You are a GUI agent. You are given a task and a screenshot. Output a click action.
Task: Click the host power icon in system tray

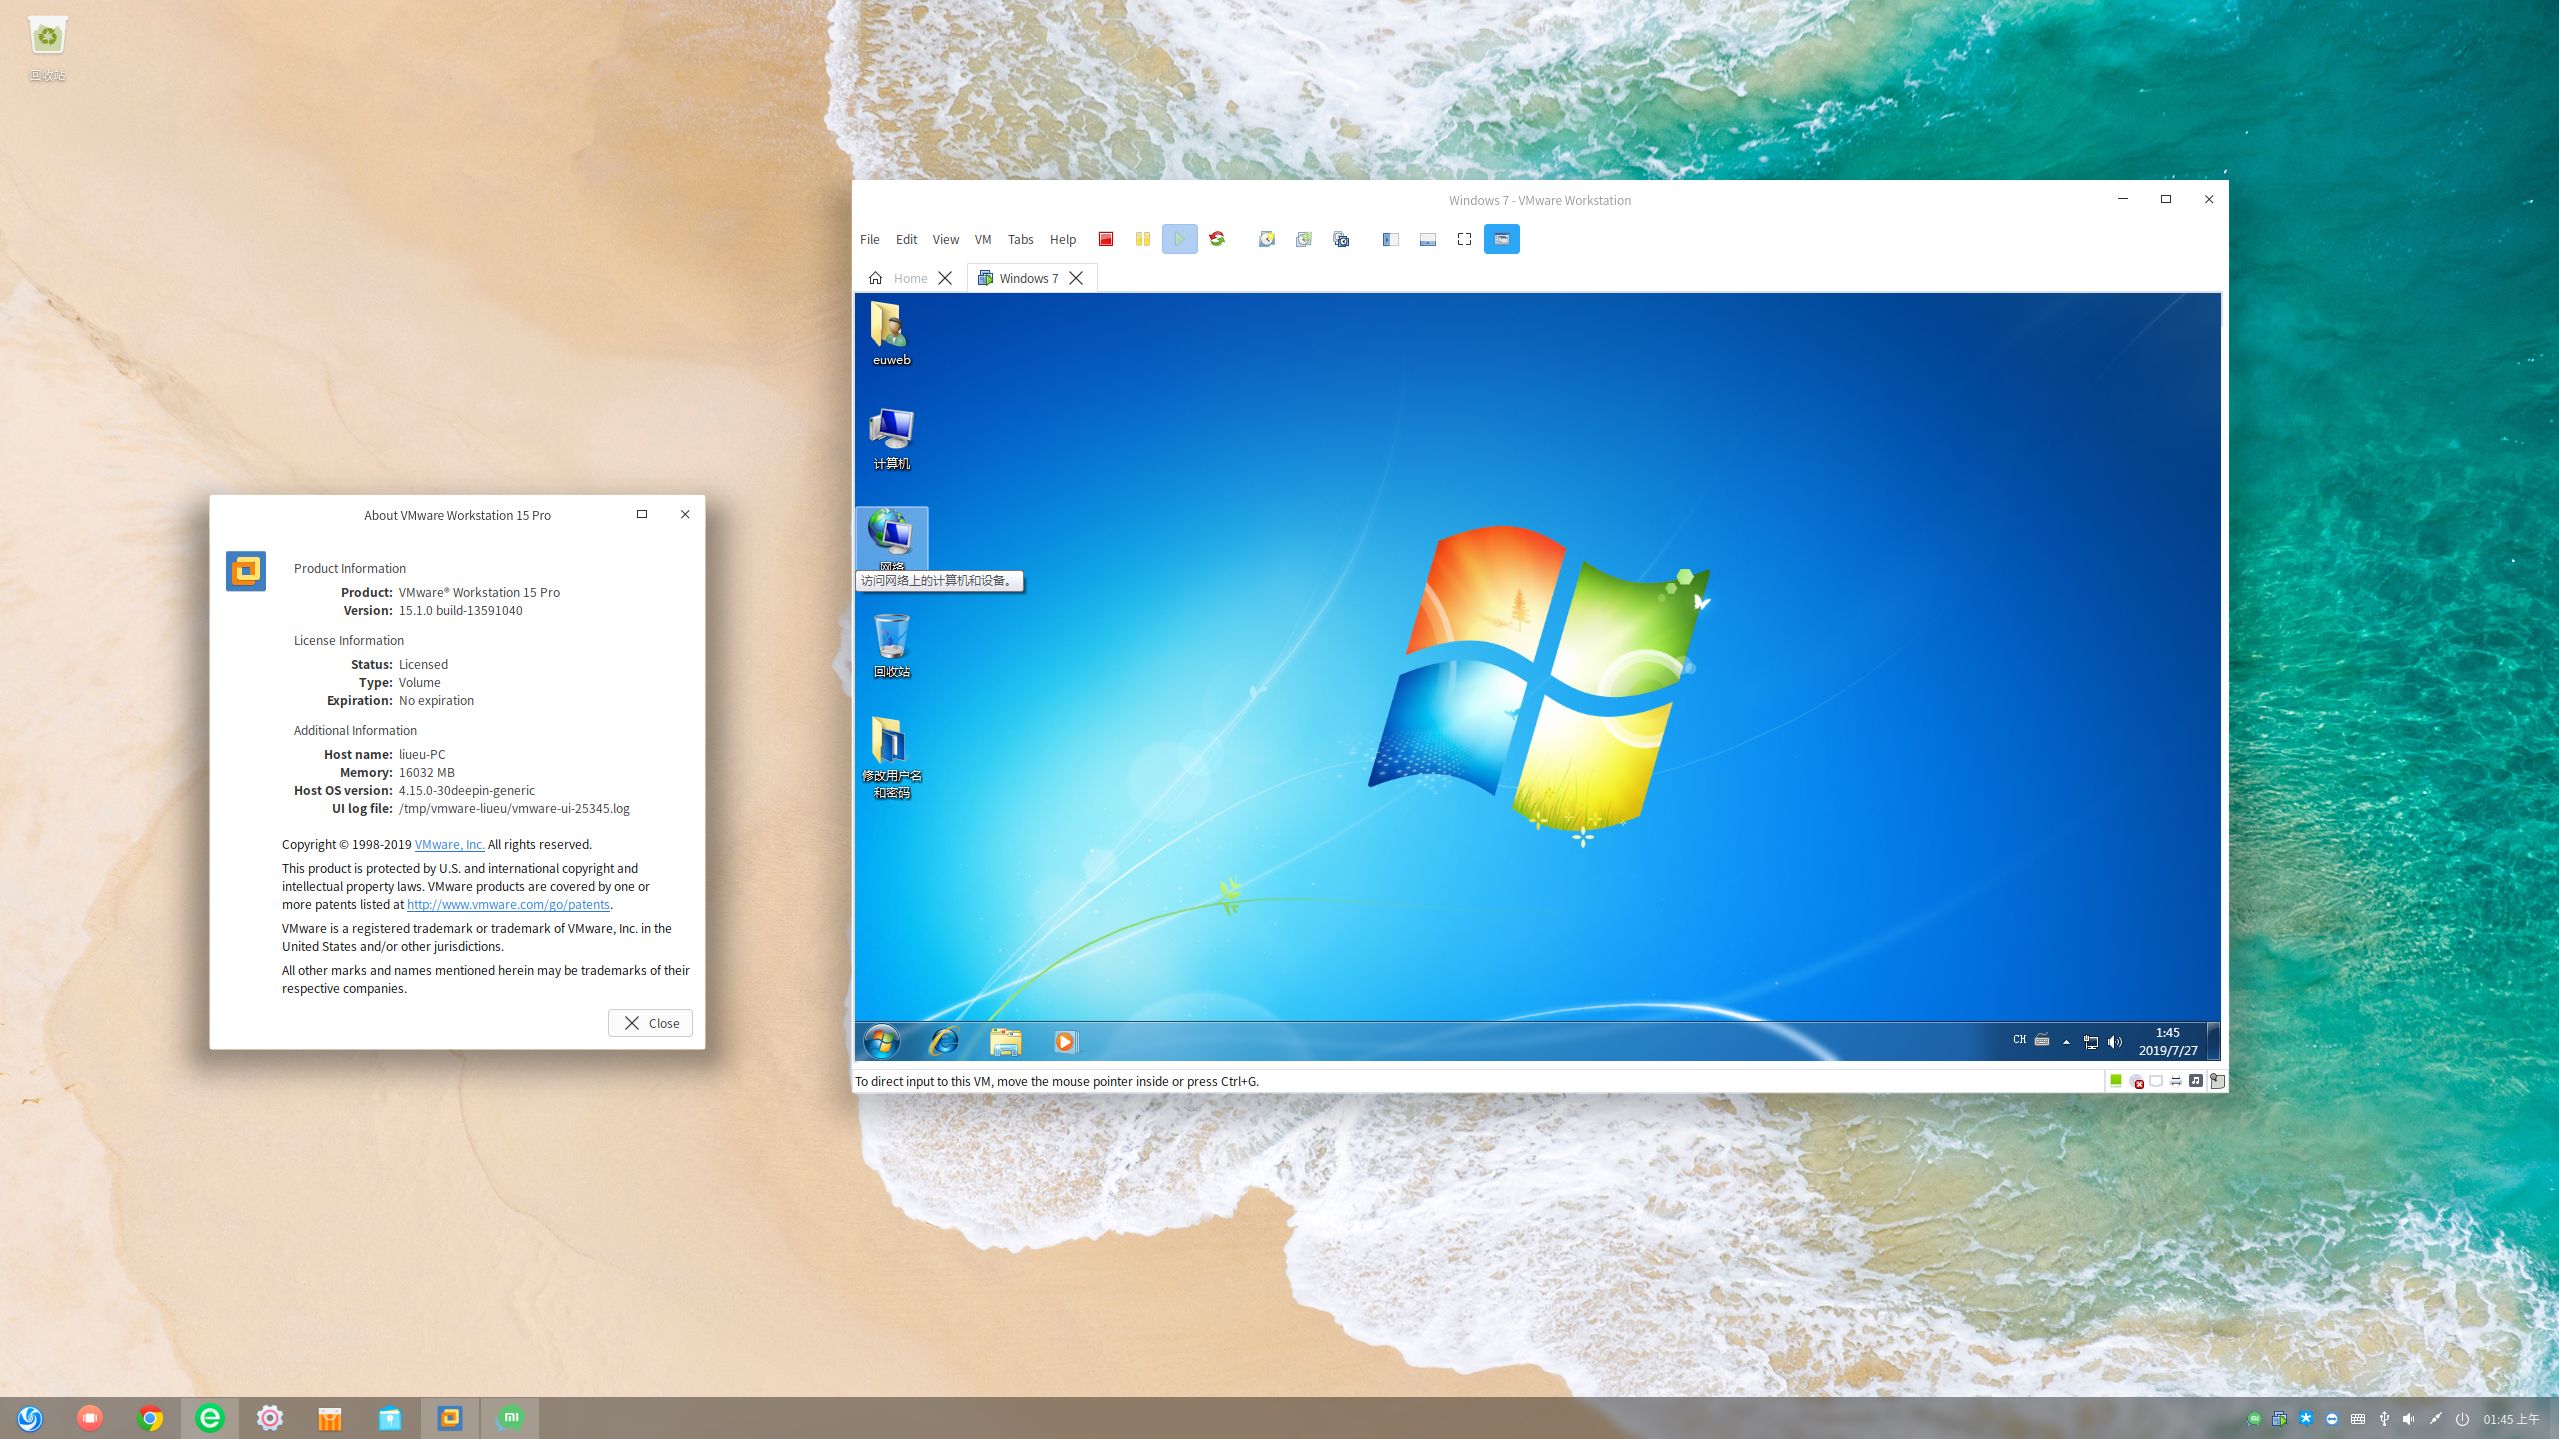click(2462, 1419)
